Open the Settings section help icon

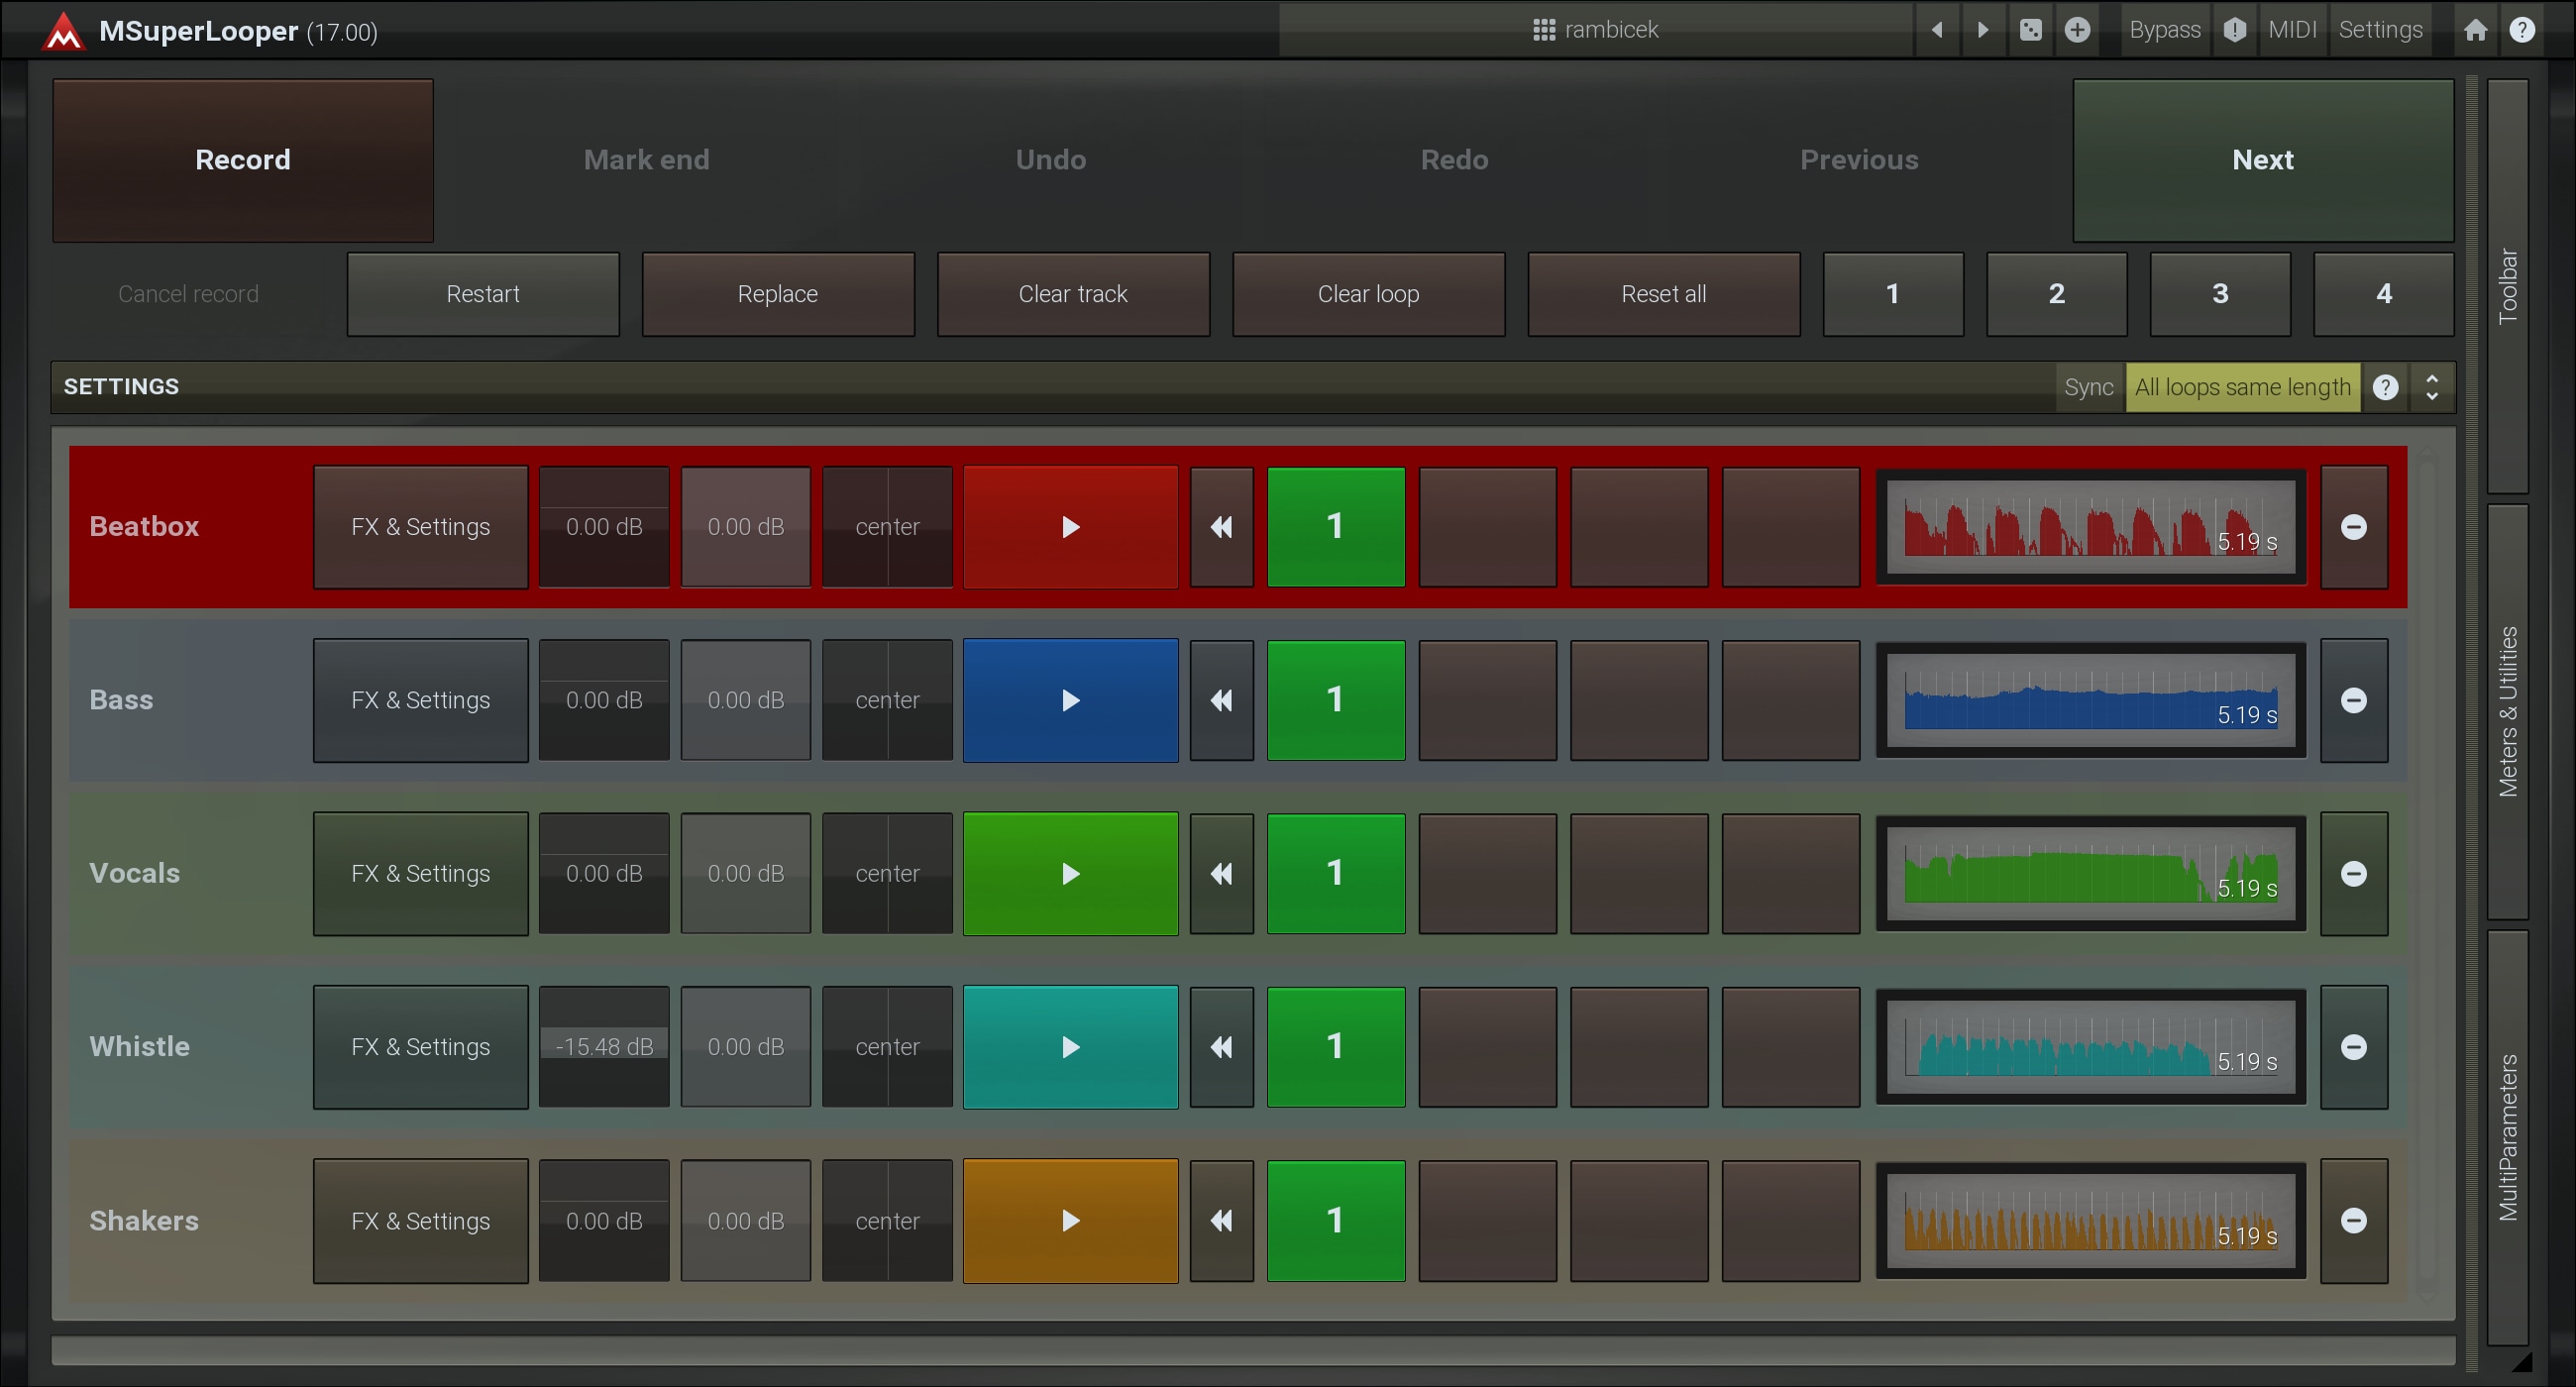coord(2385,387)
